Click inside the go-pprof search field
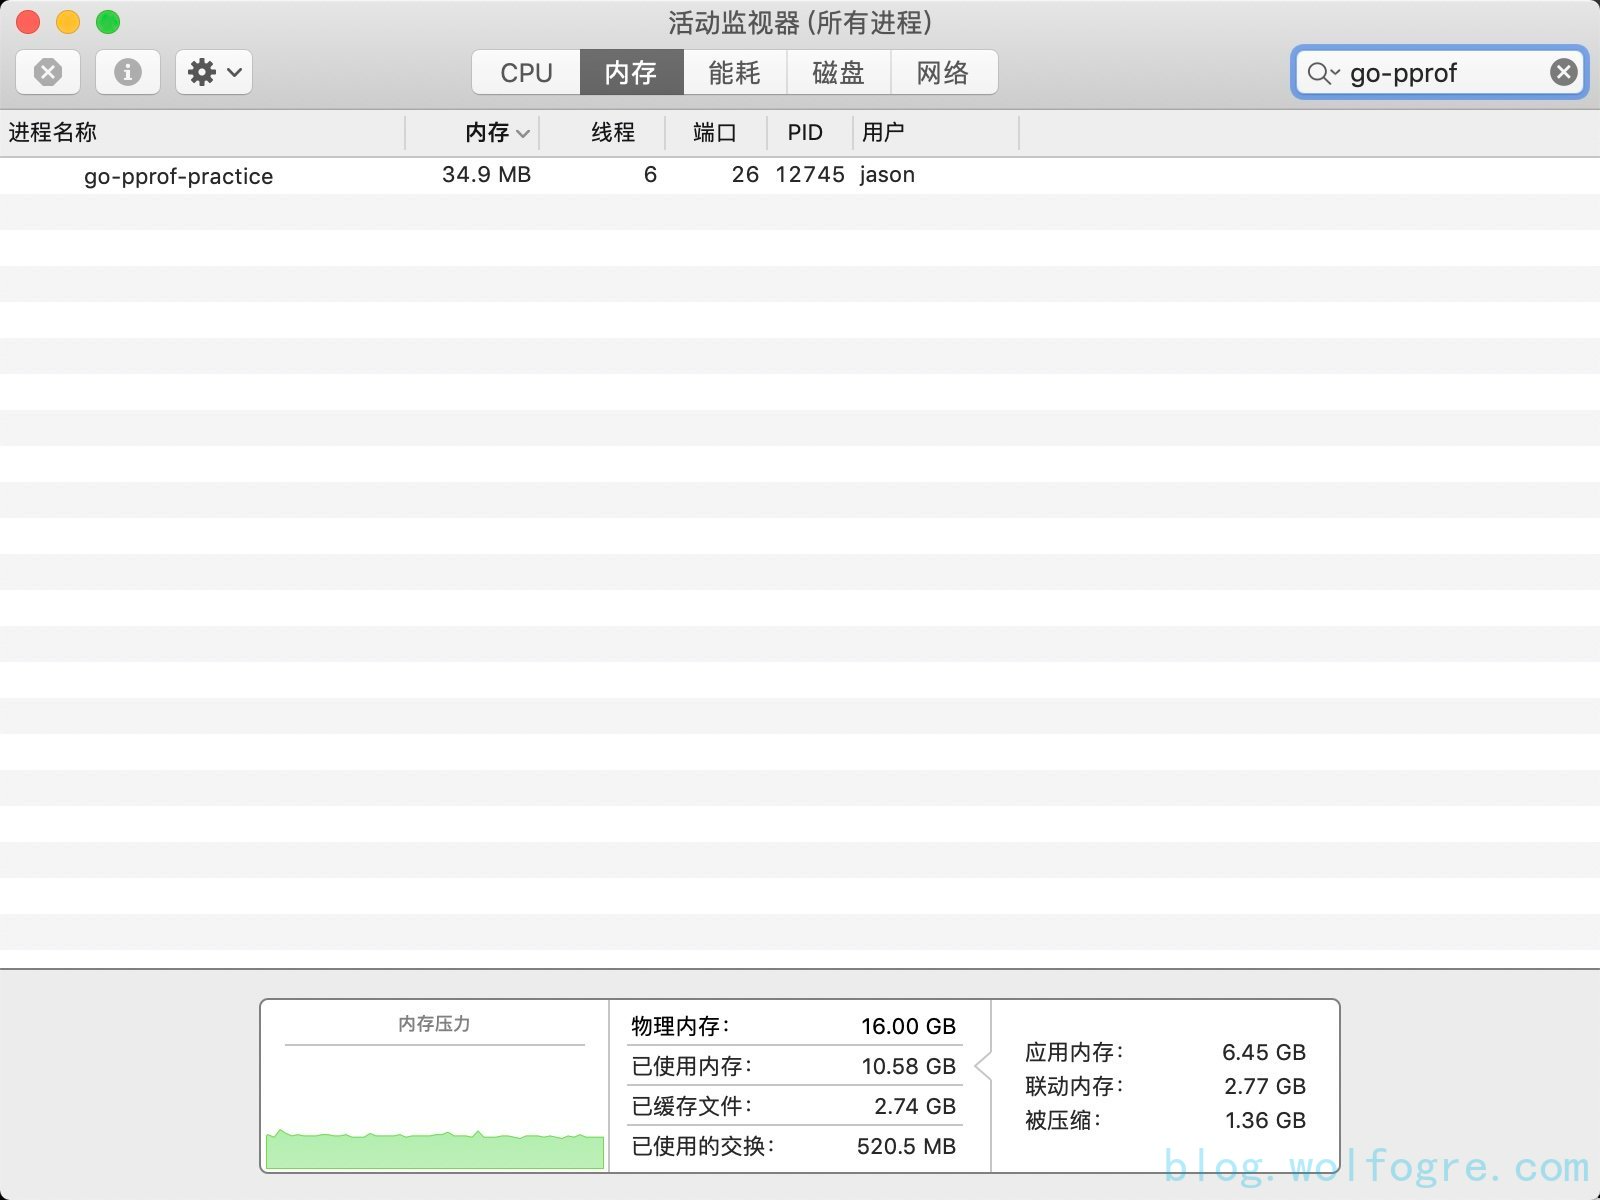 [1440, 73]
